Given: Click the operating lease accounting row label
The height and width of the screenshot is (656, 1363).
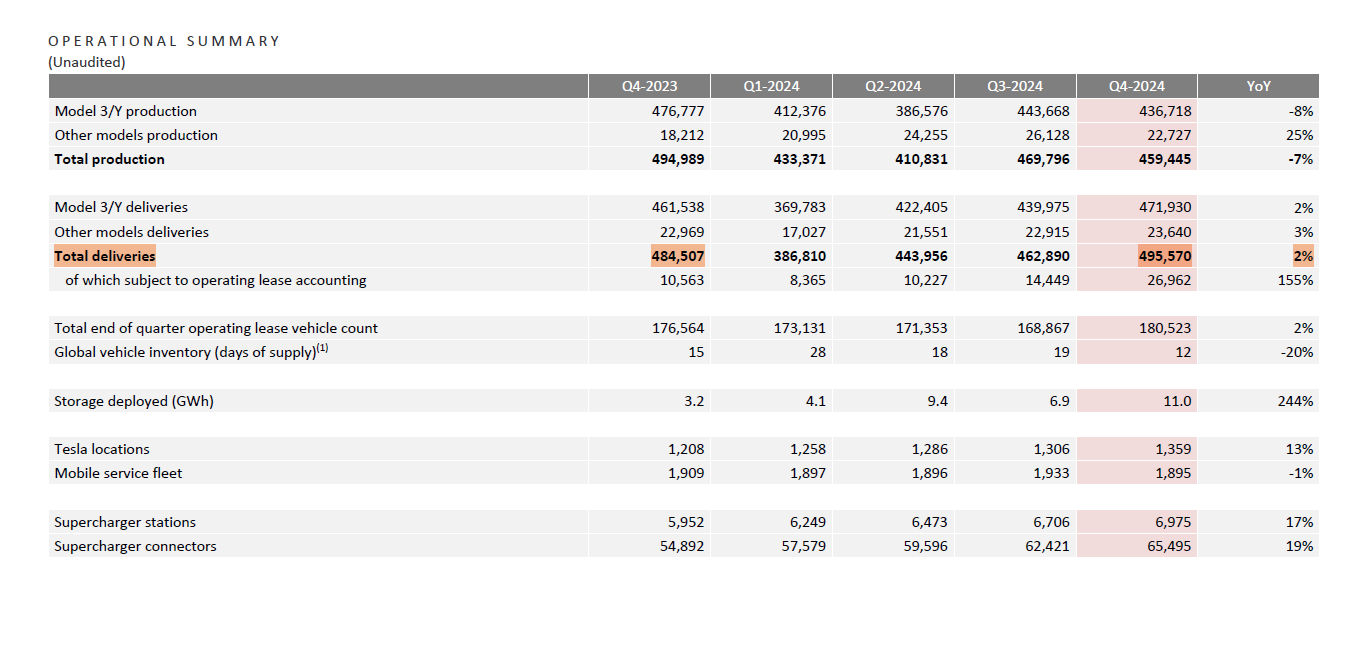Looking at the screenshot, I should (x=216, y=280).
